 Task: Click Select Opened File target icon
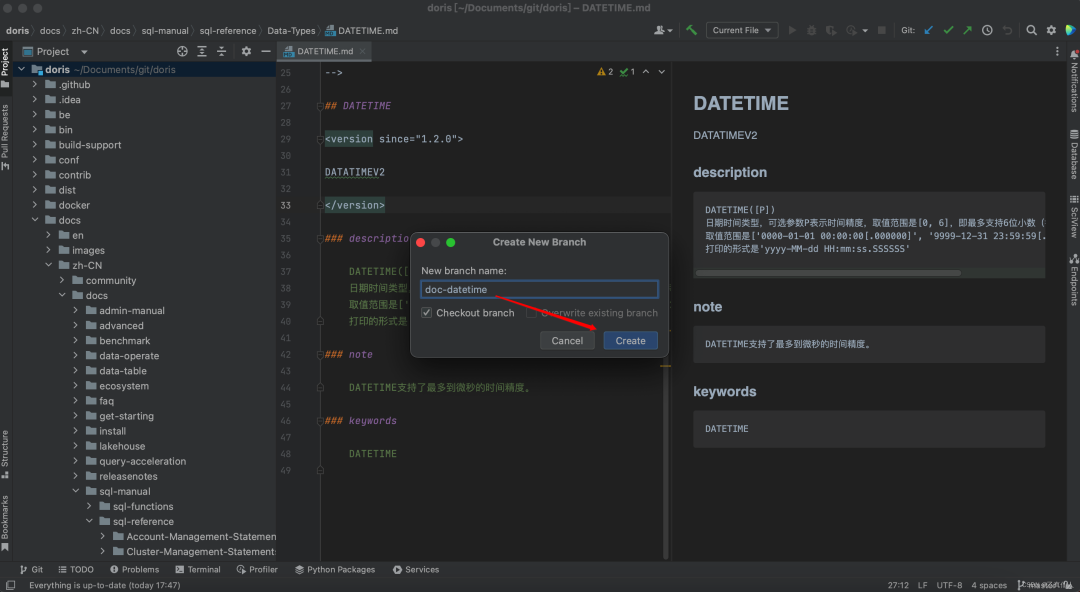coord(182,51)
